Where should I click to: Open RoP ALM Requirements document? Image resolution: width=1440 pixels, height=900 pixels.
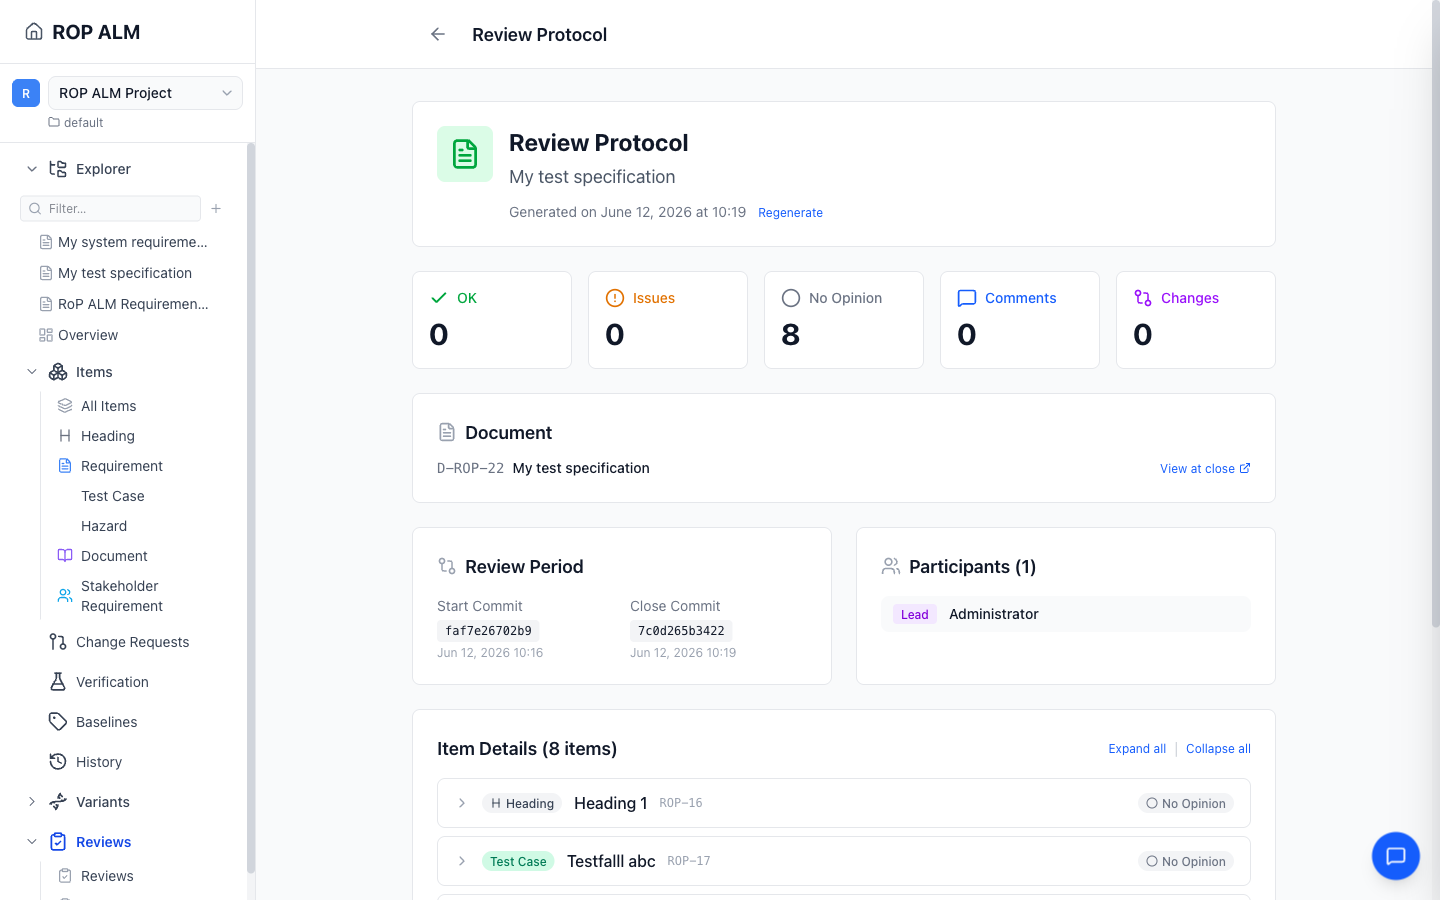coord(124,304)
